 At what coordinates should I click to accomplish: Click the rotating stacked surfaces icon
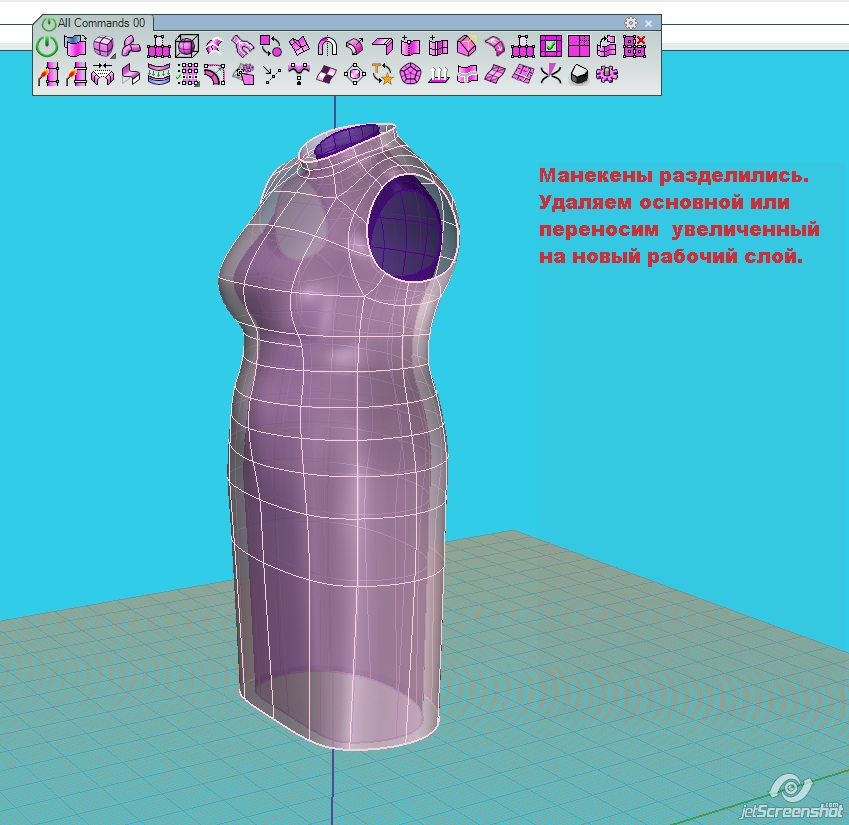(606, 46)
